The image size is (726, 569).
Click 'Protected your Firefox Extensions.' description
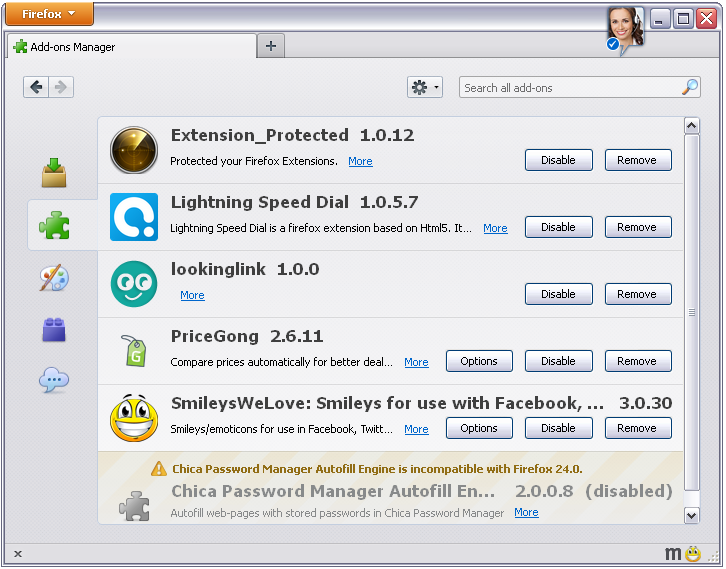coord(254,161)
